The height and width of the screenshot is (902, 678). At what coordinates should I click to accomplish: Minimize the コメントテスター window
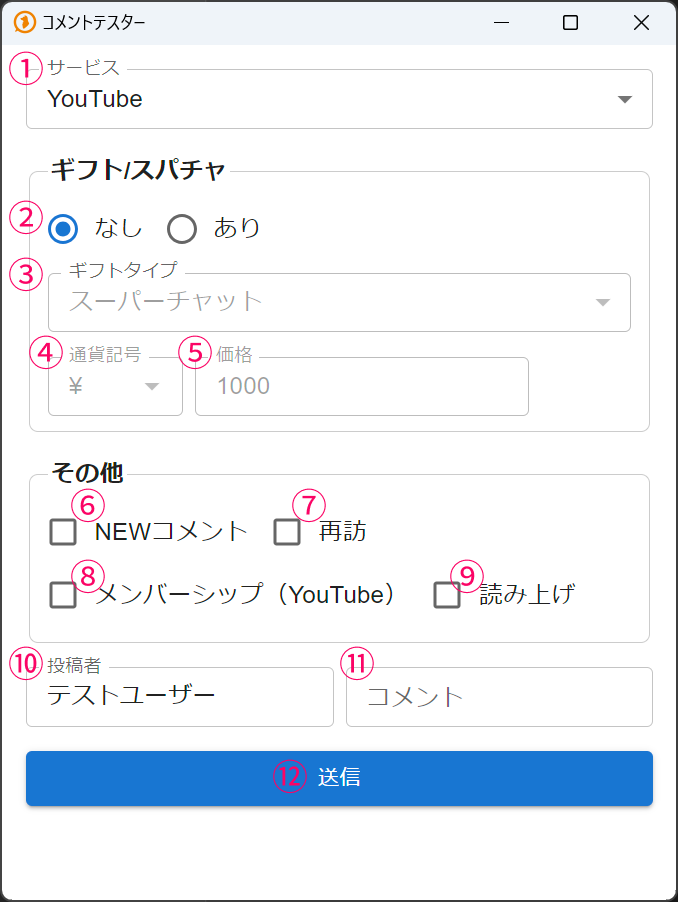[x=500, y=22]
